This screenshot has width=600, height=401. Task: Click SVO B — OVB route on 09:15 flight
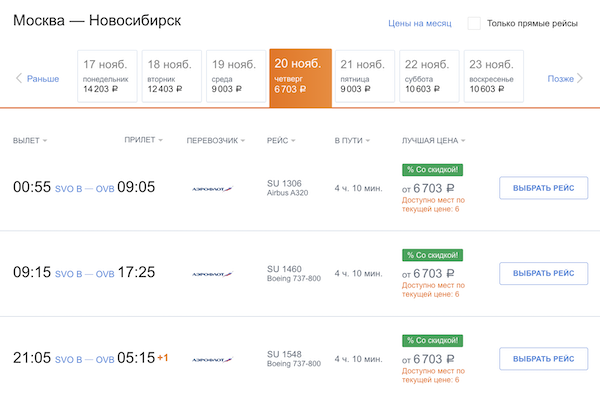pos(84,273)
